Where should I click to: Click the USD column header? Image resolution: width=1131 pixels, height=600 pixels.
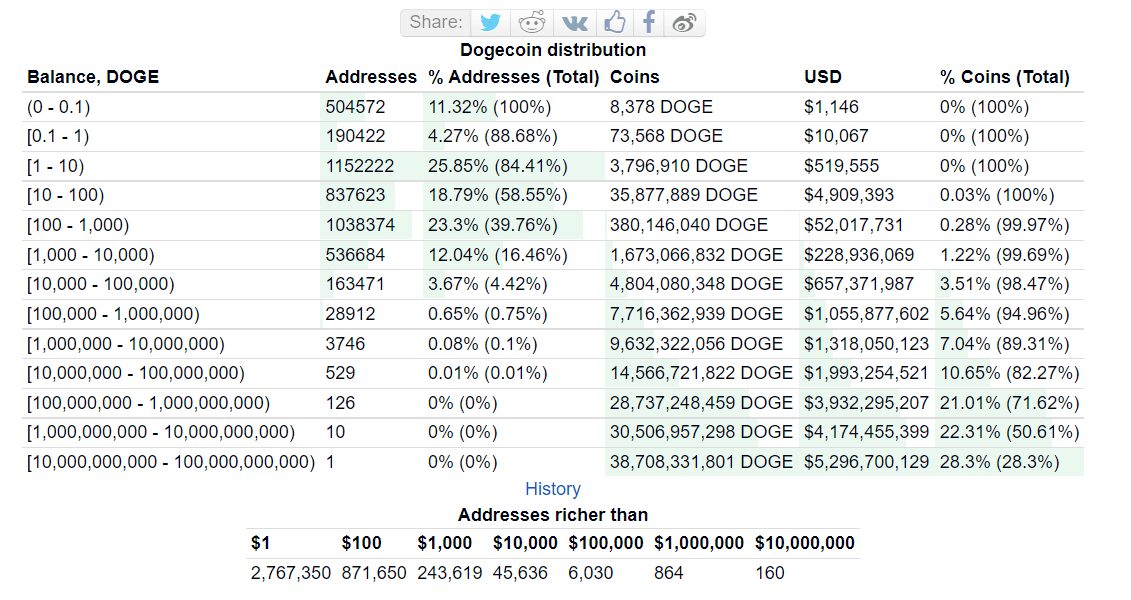(824, 76)
